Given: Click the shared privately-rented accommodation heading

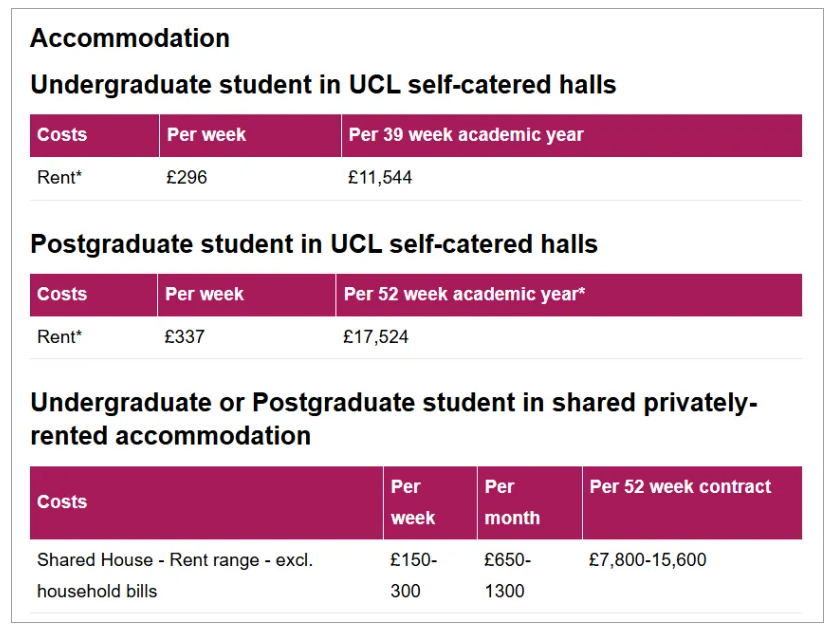Looking at the screenshot, I should pos(394,419).
